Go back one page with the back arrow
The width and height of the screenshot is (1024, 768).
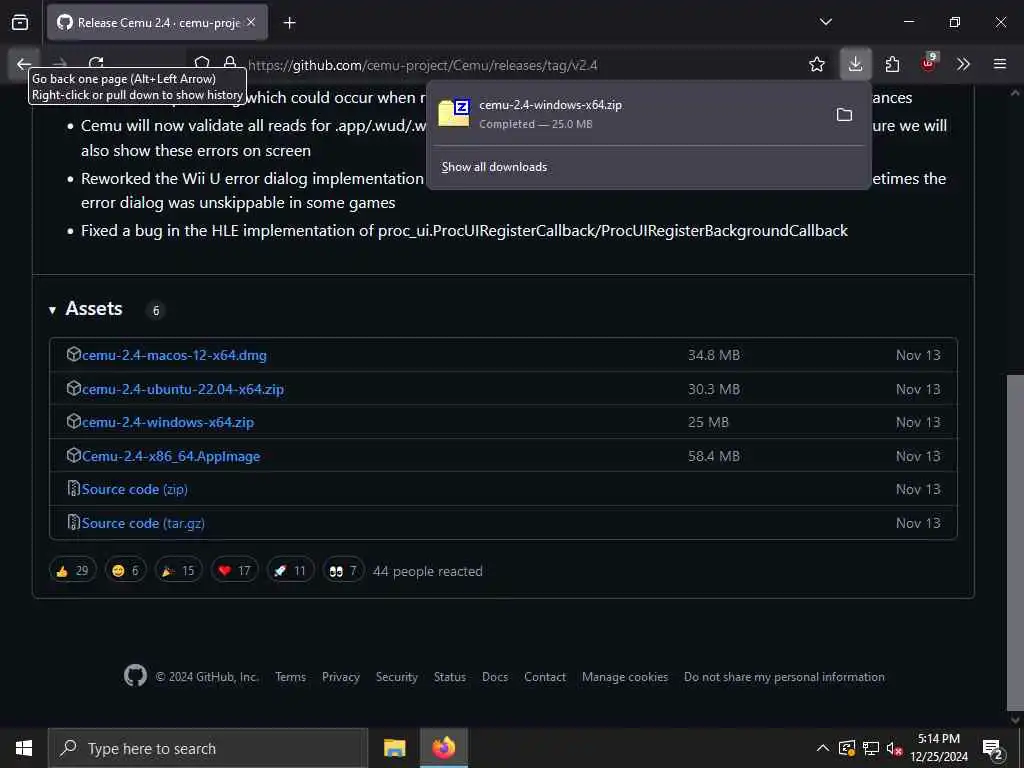coord(24,64)
